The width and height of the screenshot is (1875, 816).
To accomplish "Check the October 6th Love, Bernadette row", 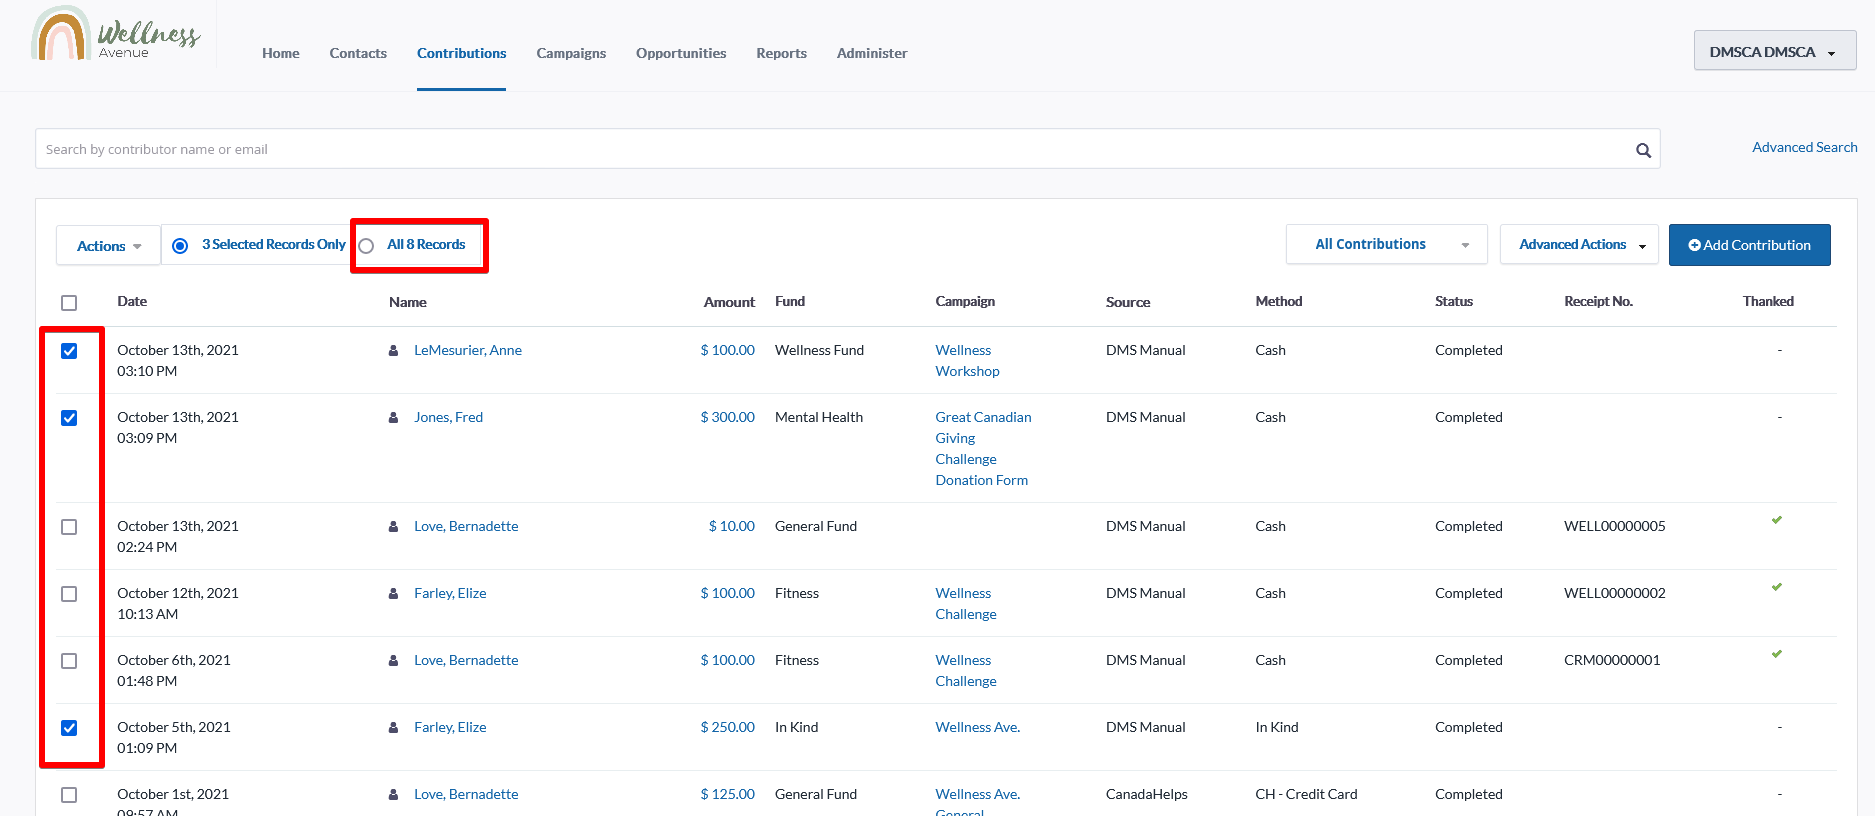I will 69,661.
